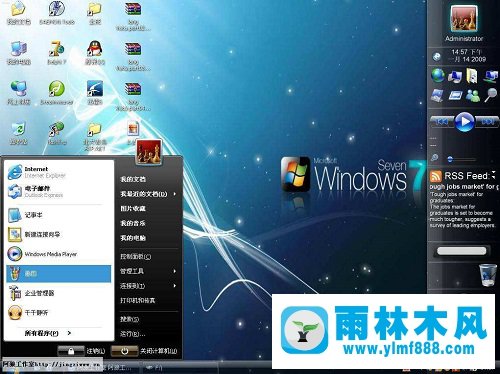Click the magnifier icon in sidebar launcher
500x374 pixels.
point(490,95)
